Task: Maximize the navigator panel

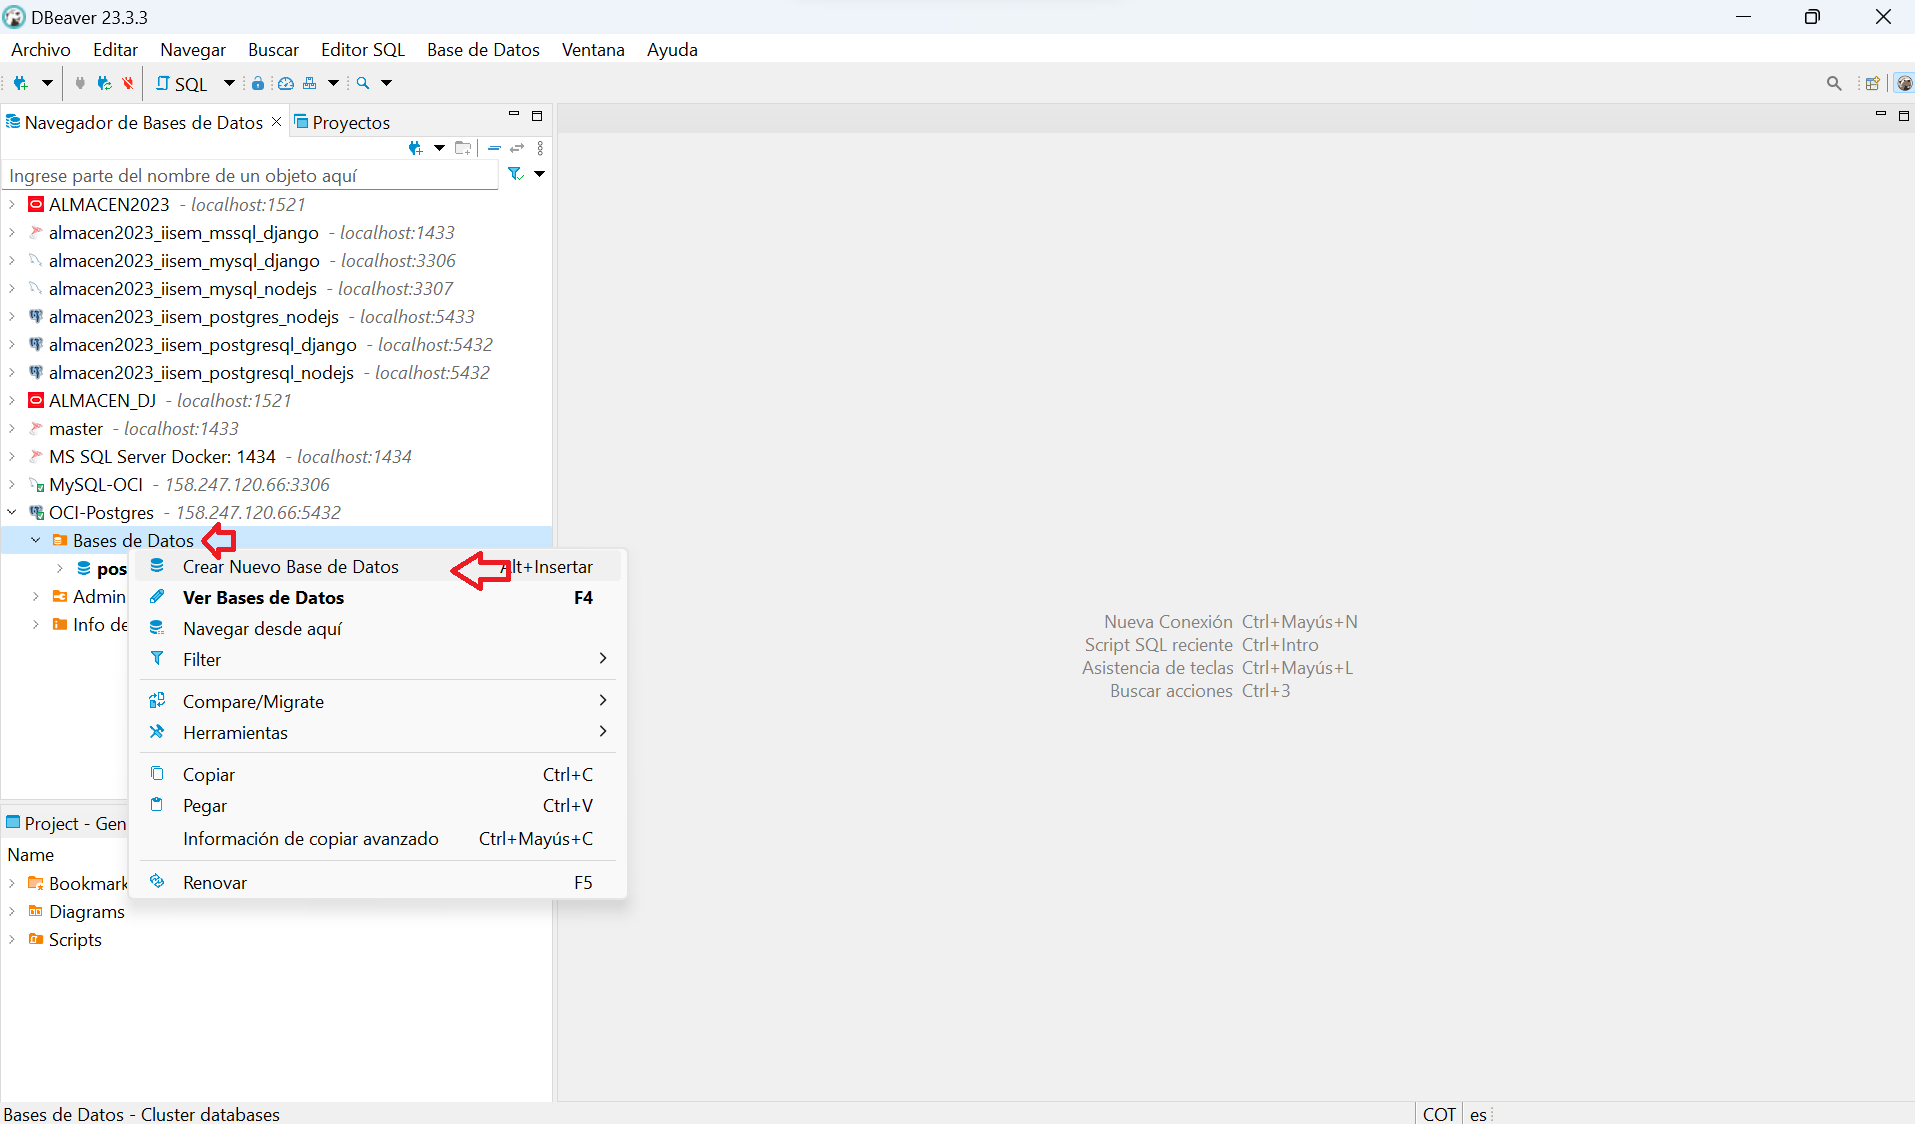Action: pyautogui.click(x=537, y=116)
